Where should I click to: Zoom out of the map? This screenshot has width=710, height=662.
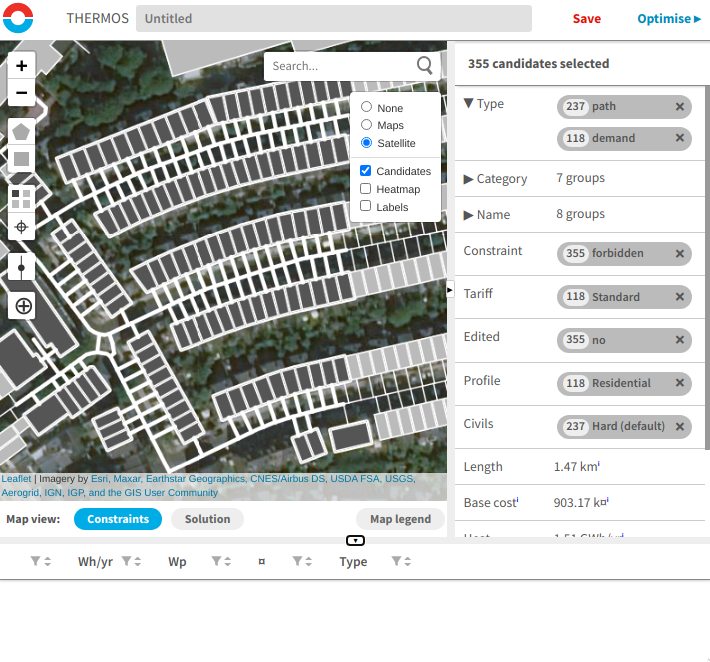click(21, 93)
